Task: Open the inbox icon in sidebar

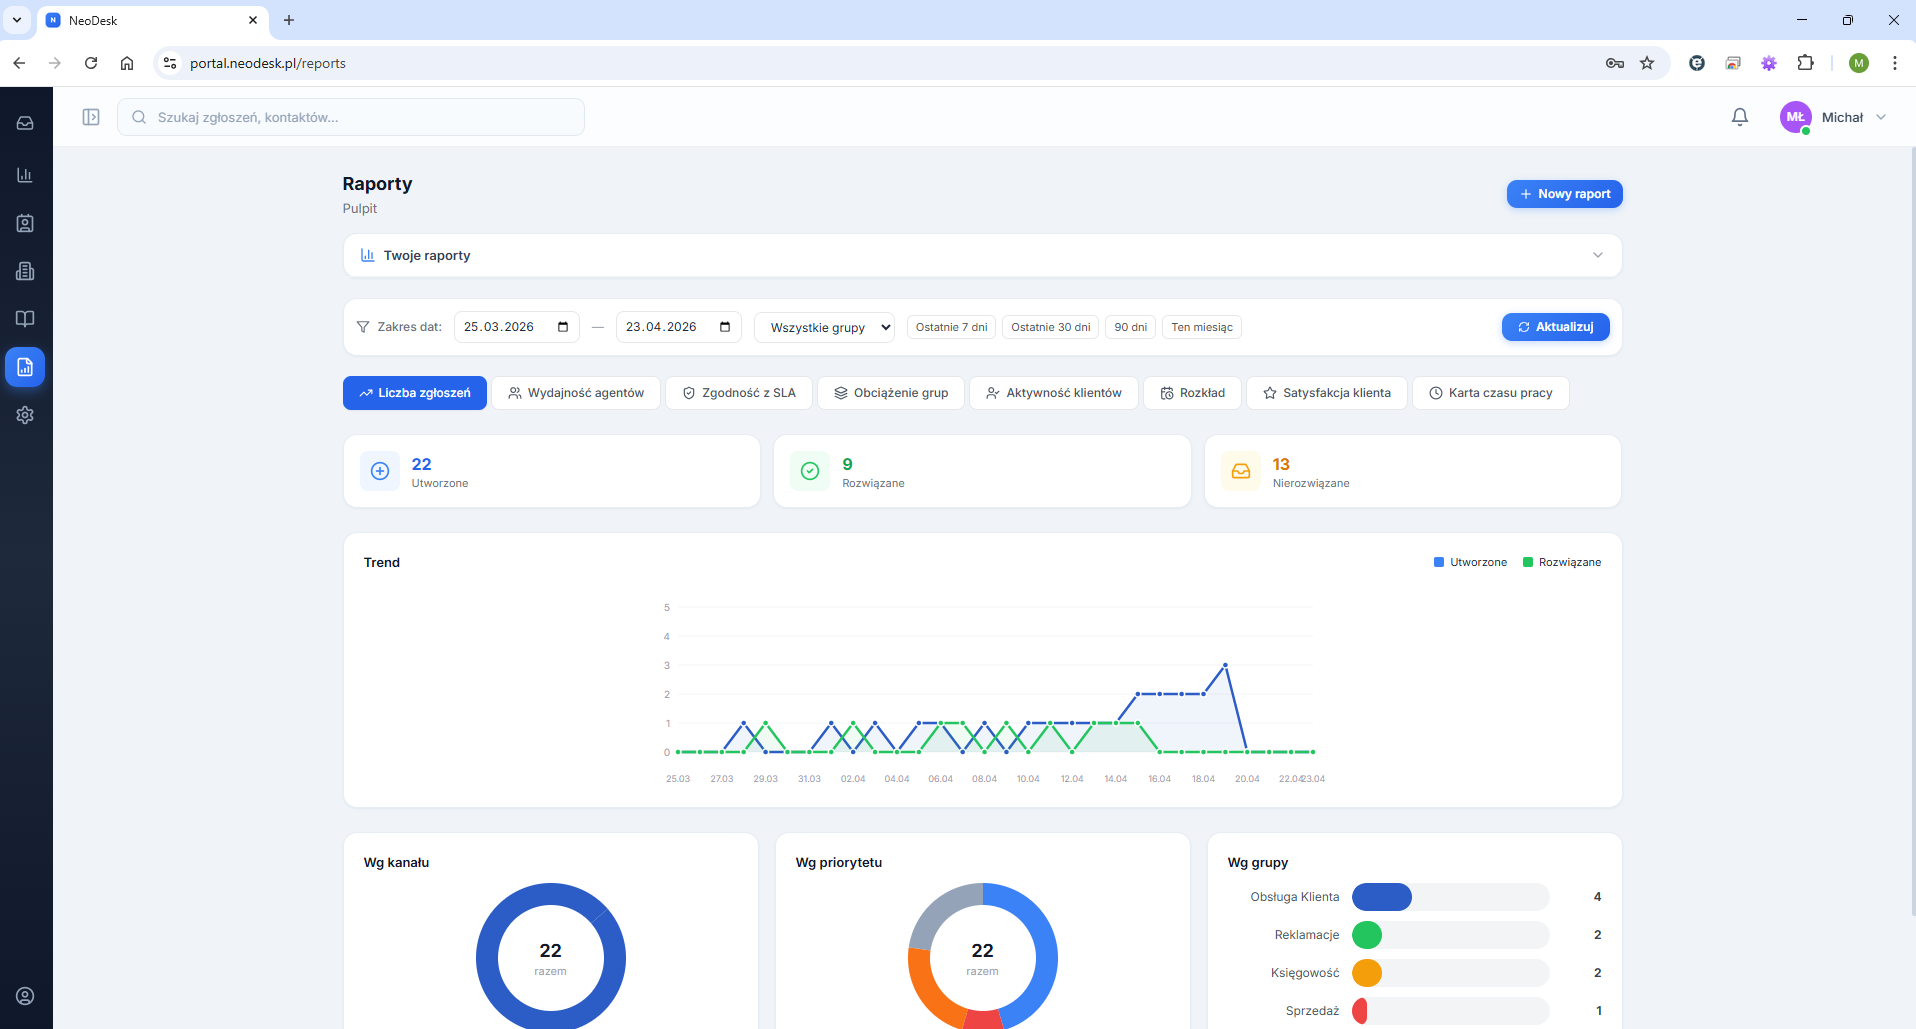Action: [x=25, y=123]
